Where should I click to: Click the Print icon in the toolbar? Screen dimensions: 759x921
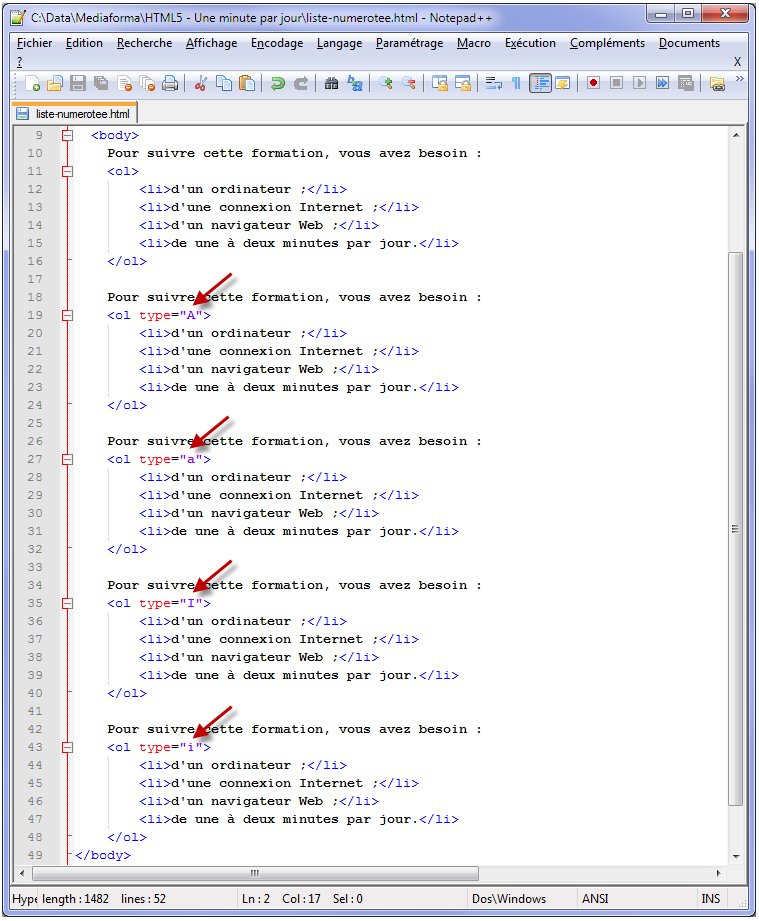click(170, 84)
